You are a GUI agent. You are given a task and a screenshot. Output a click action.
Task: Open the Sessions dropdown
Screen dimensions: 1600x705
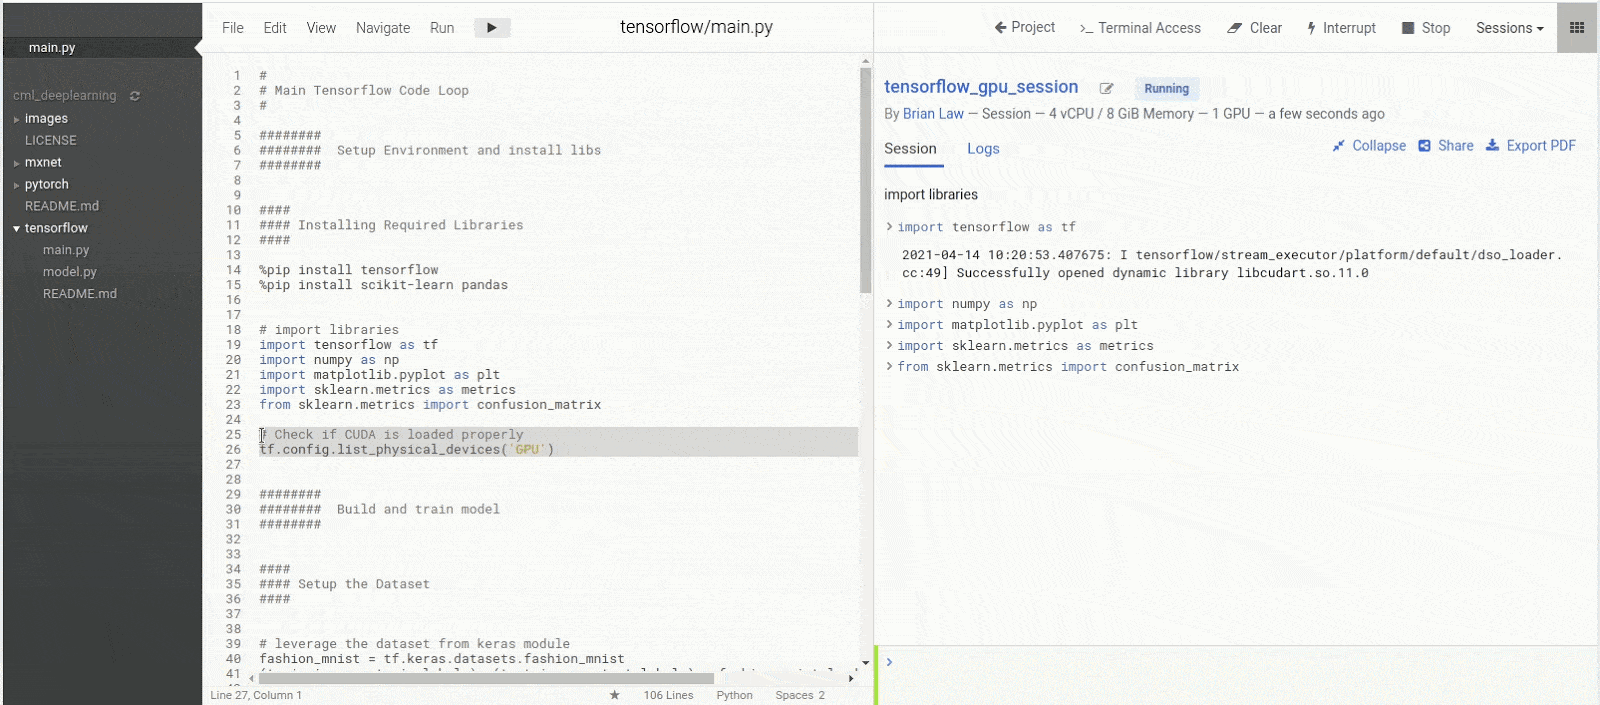coord(1509,28)
